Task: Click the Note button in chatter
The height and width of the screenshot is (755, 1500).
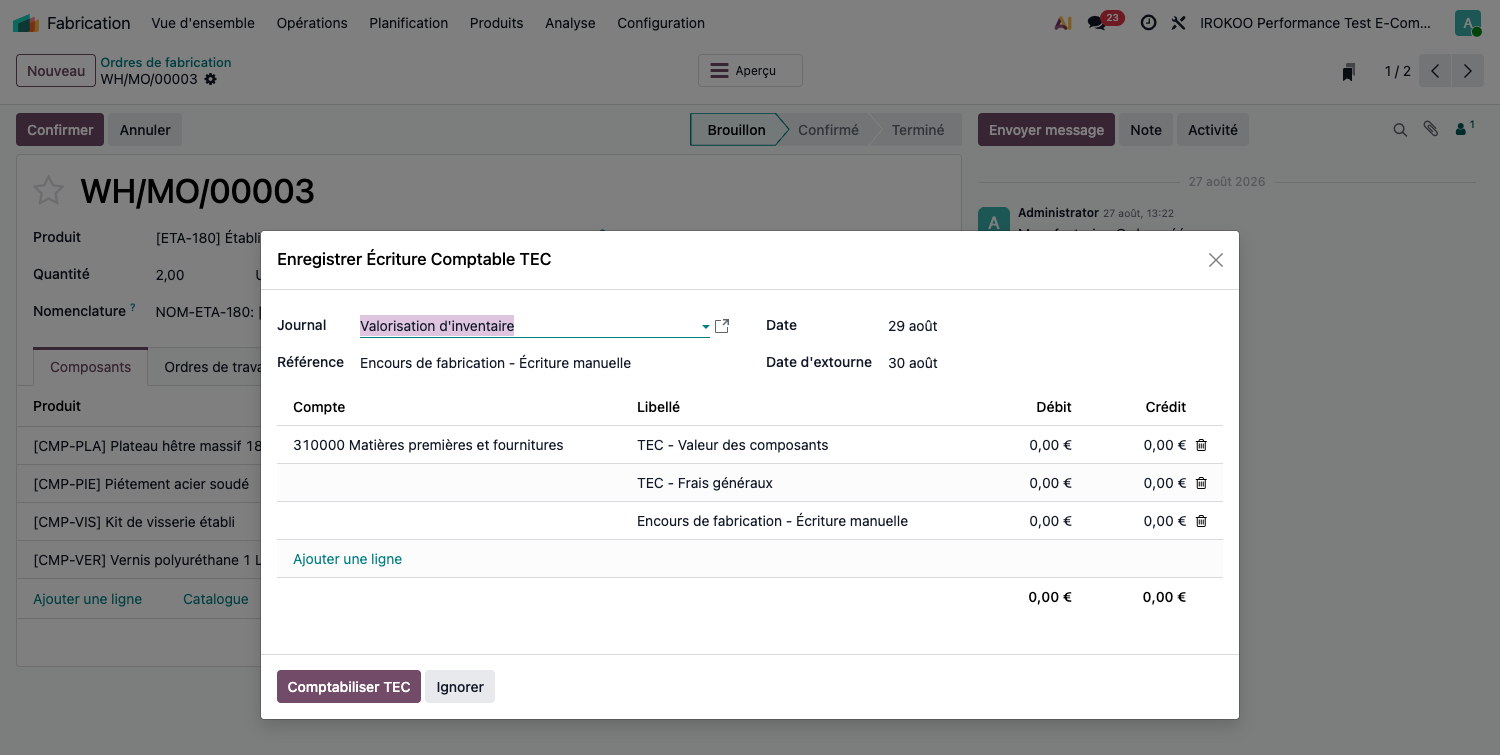Action: click(x=1146, y=130)
